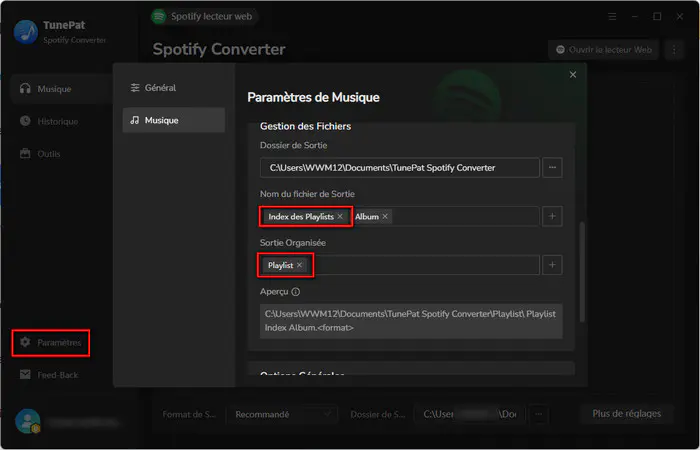Open the hamburger menu in title bar
The image size is (700, 450).
tap(612, 17)
